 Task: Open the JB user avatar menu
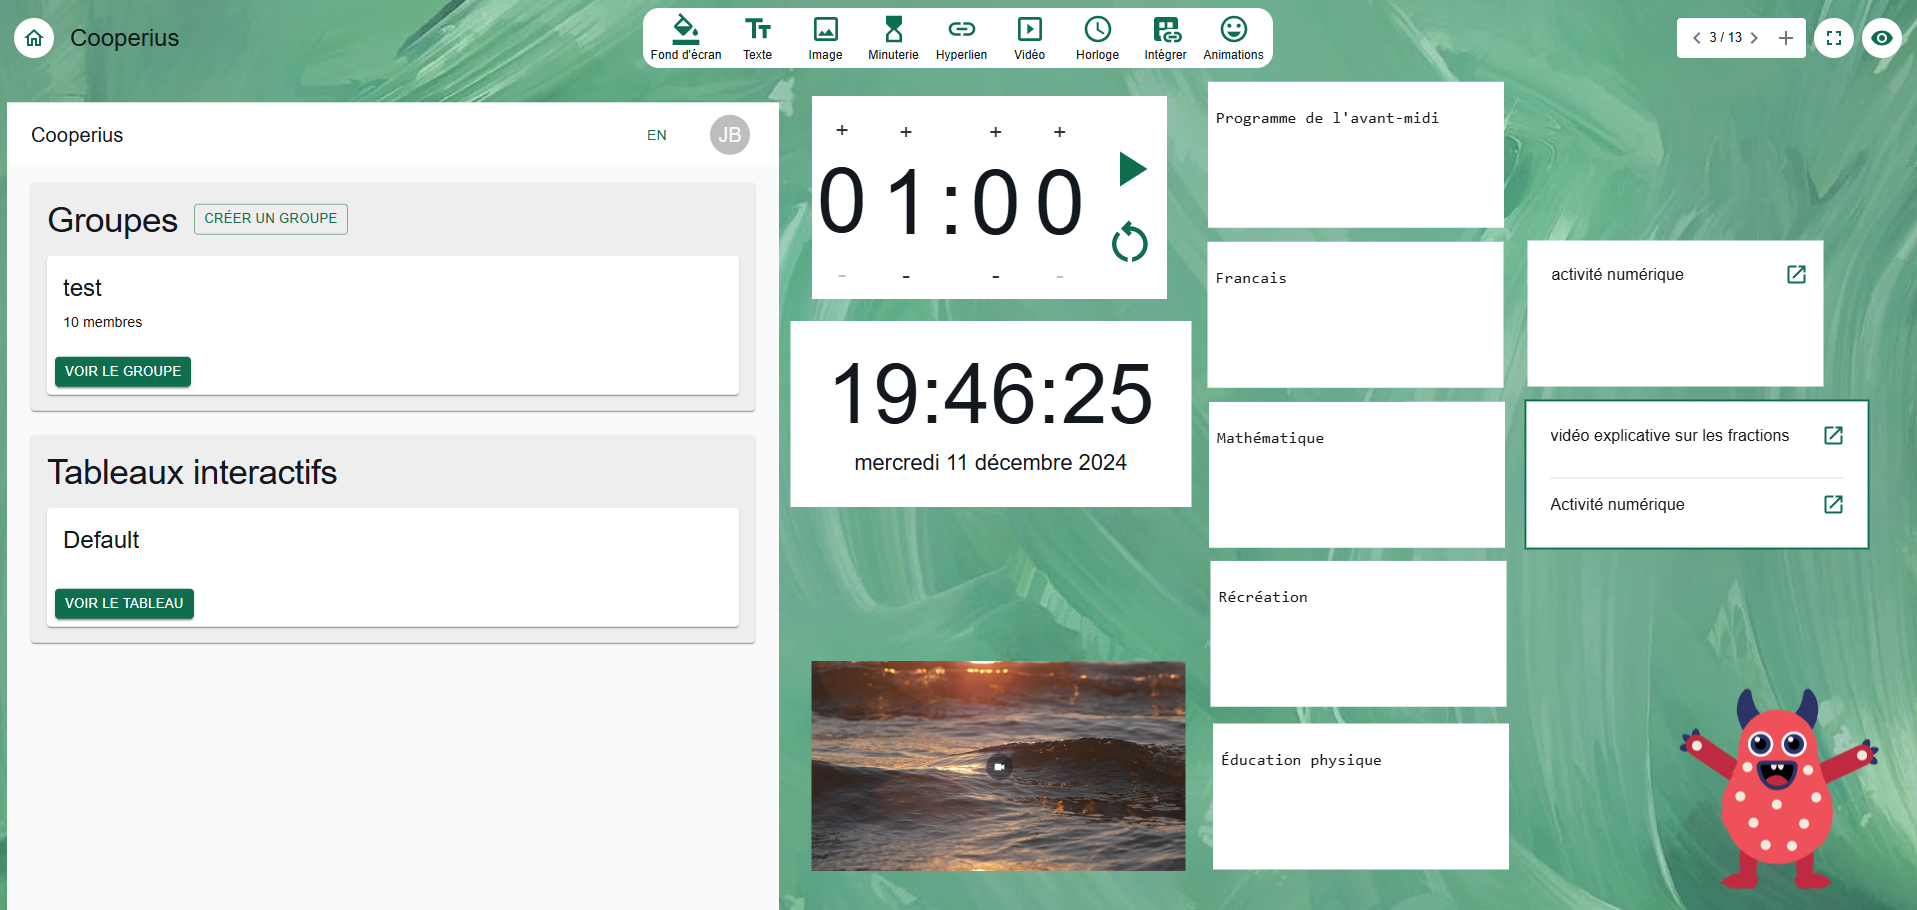coord(729,135)
